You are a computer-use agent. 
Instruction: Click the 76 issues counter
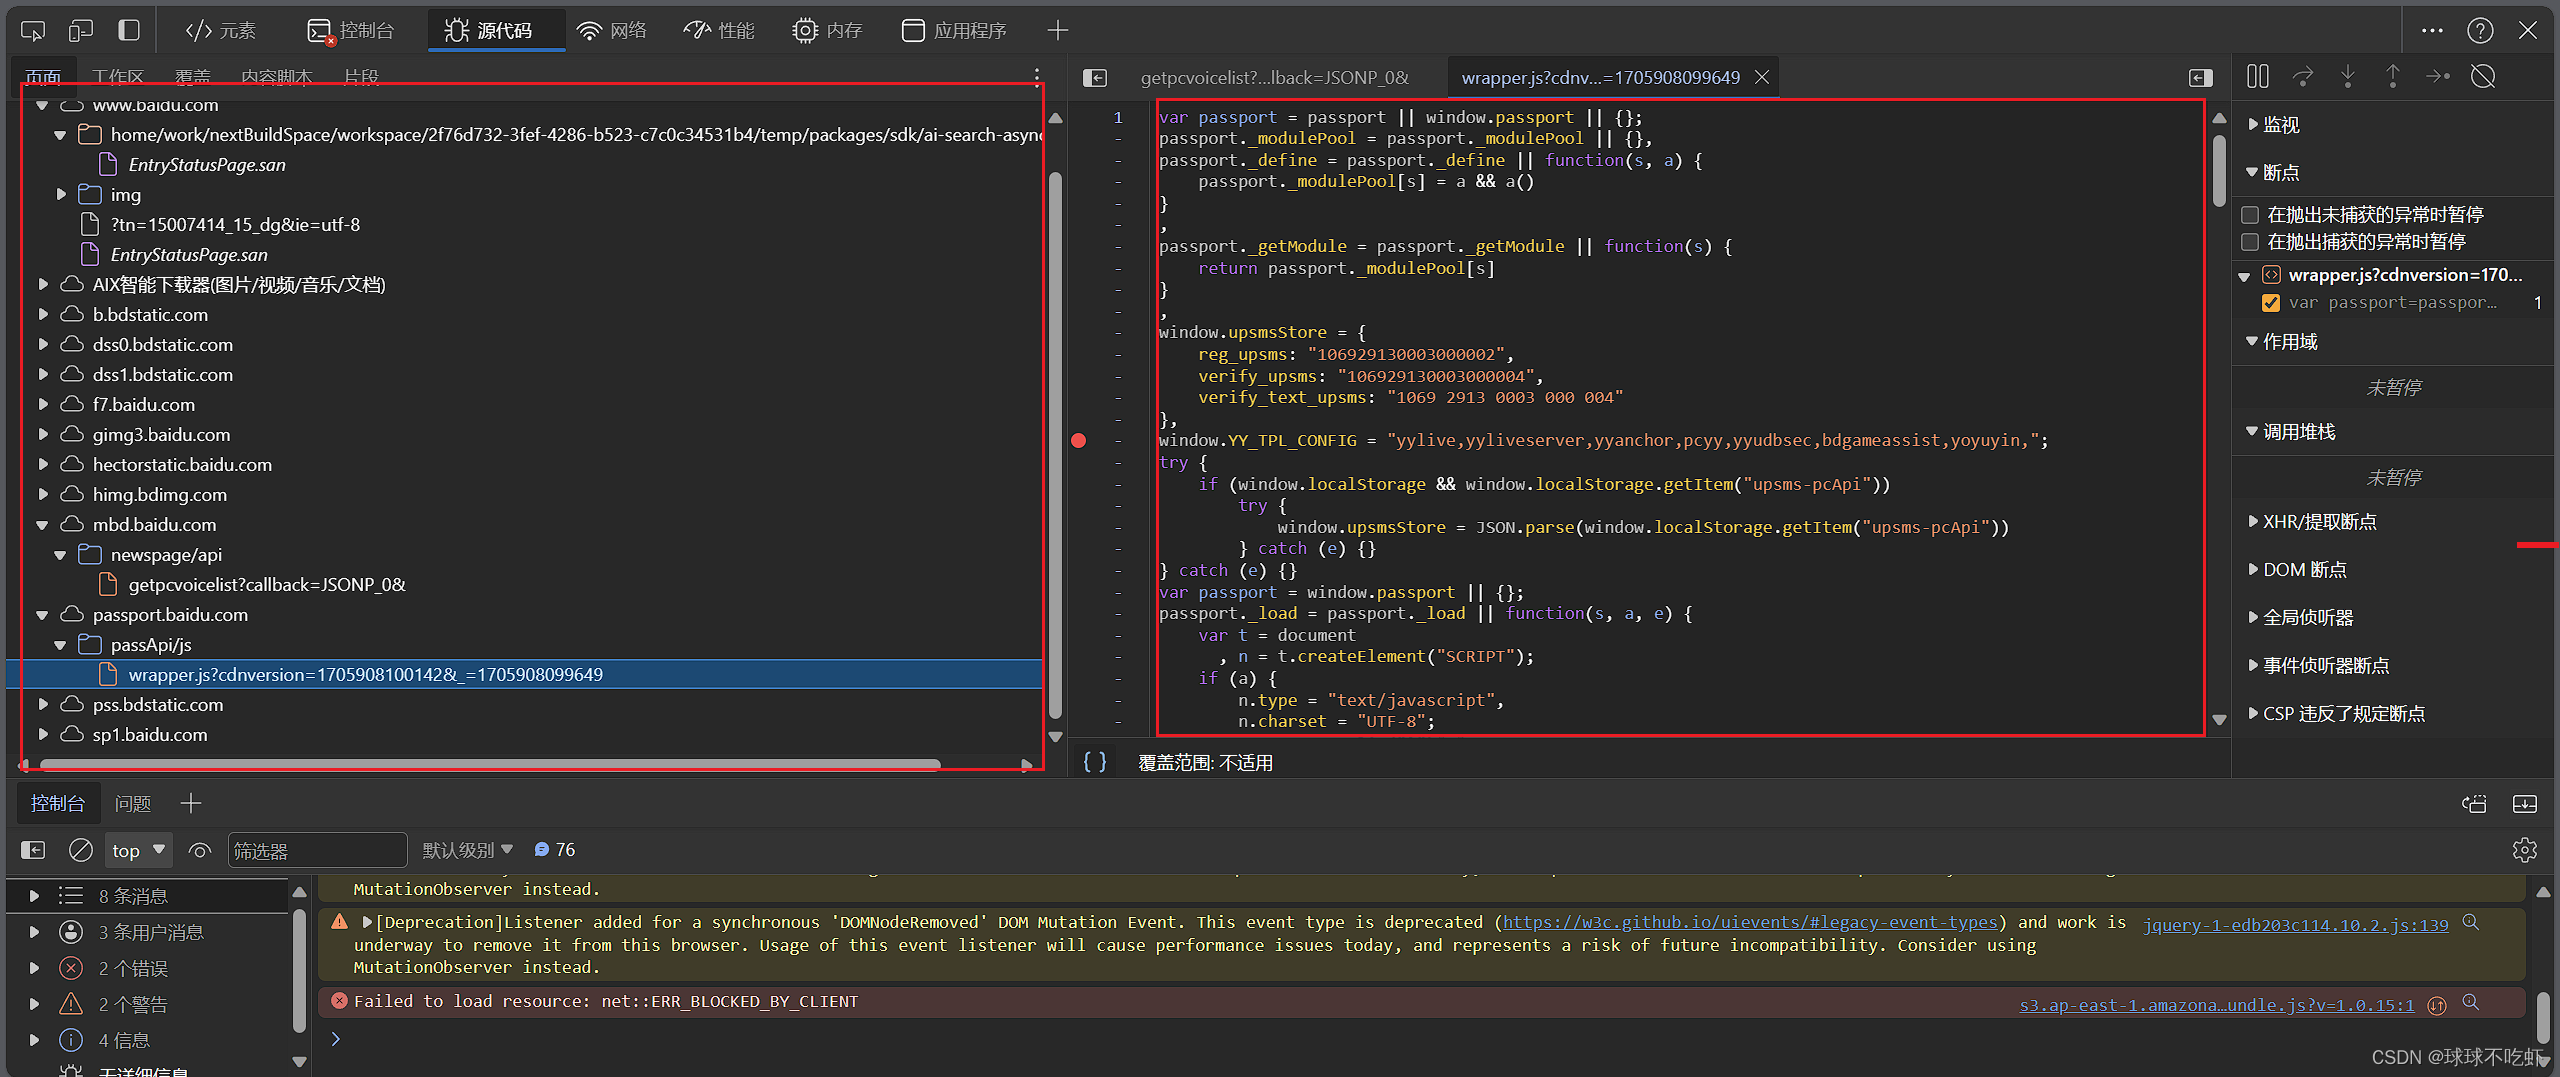pos(555,850)
